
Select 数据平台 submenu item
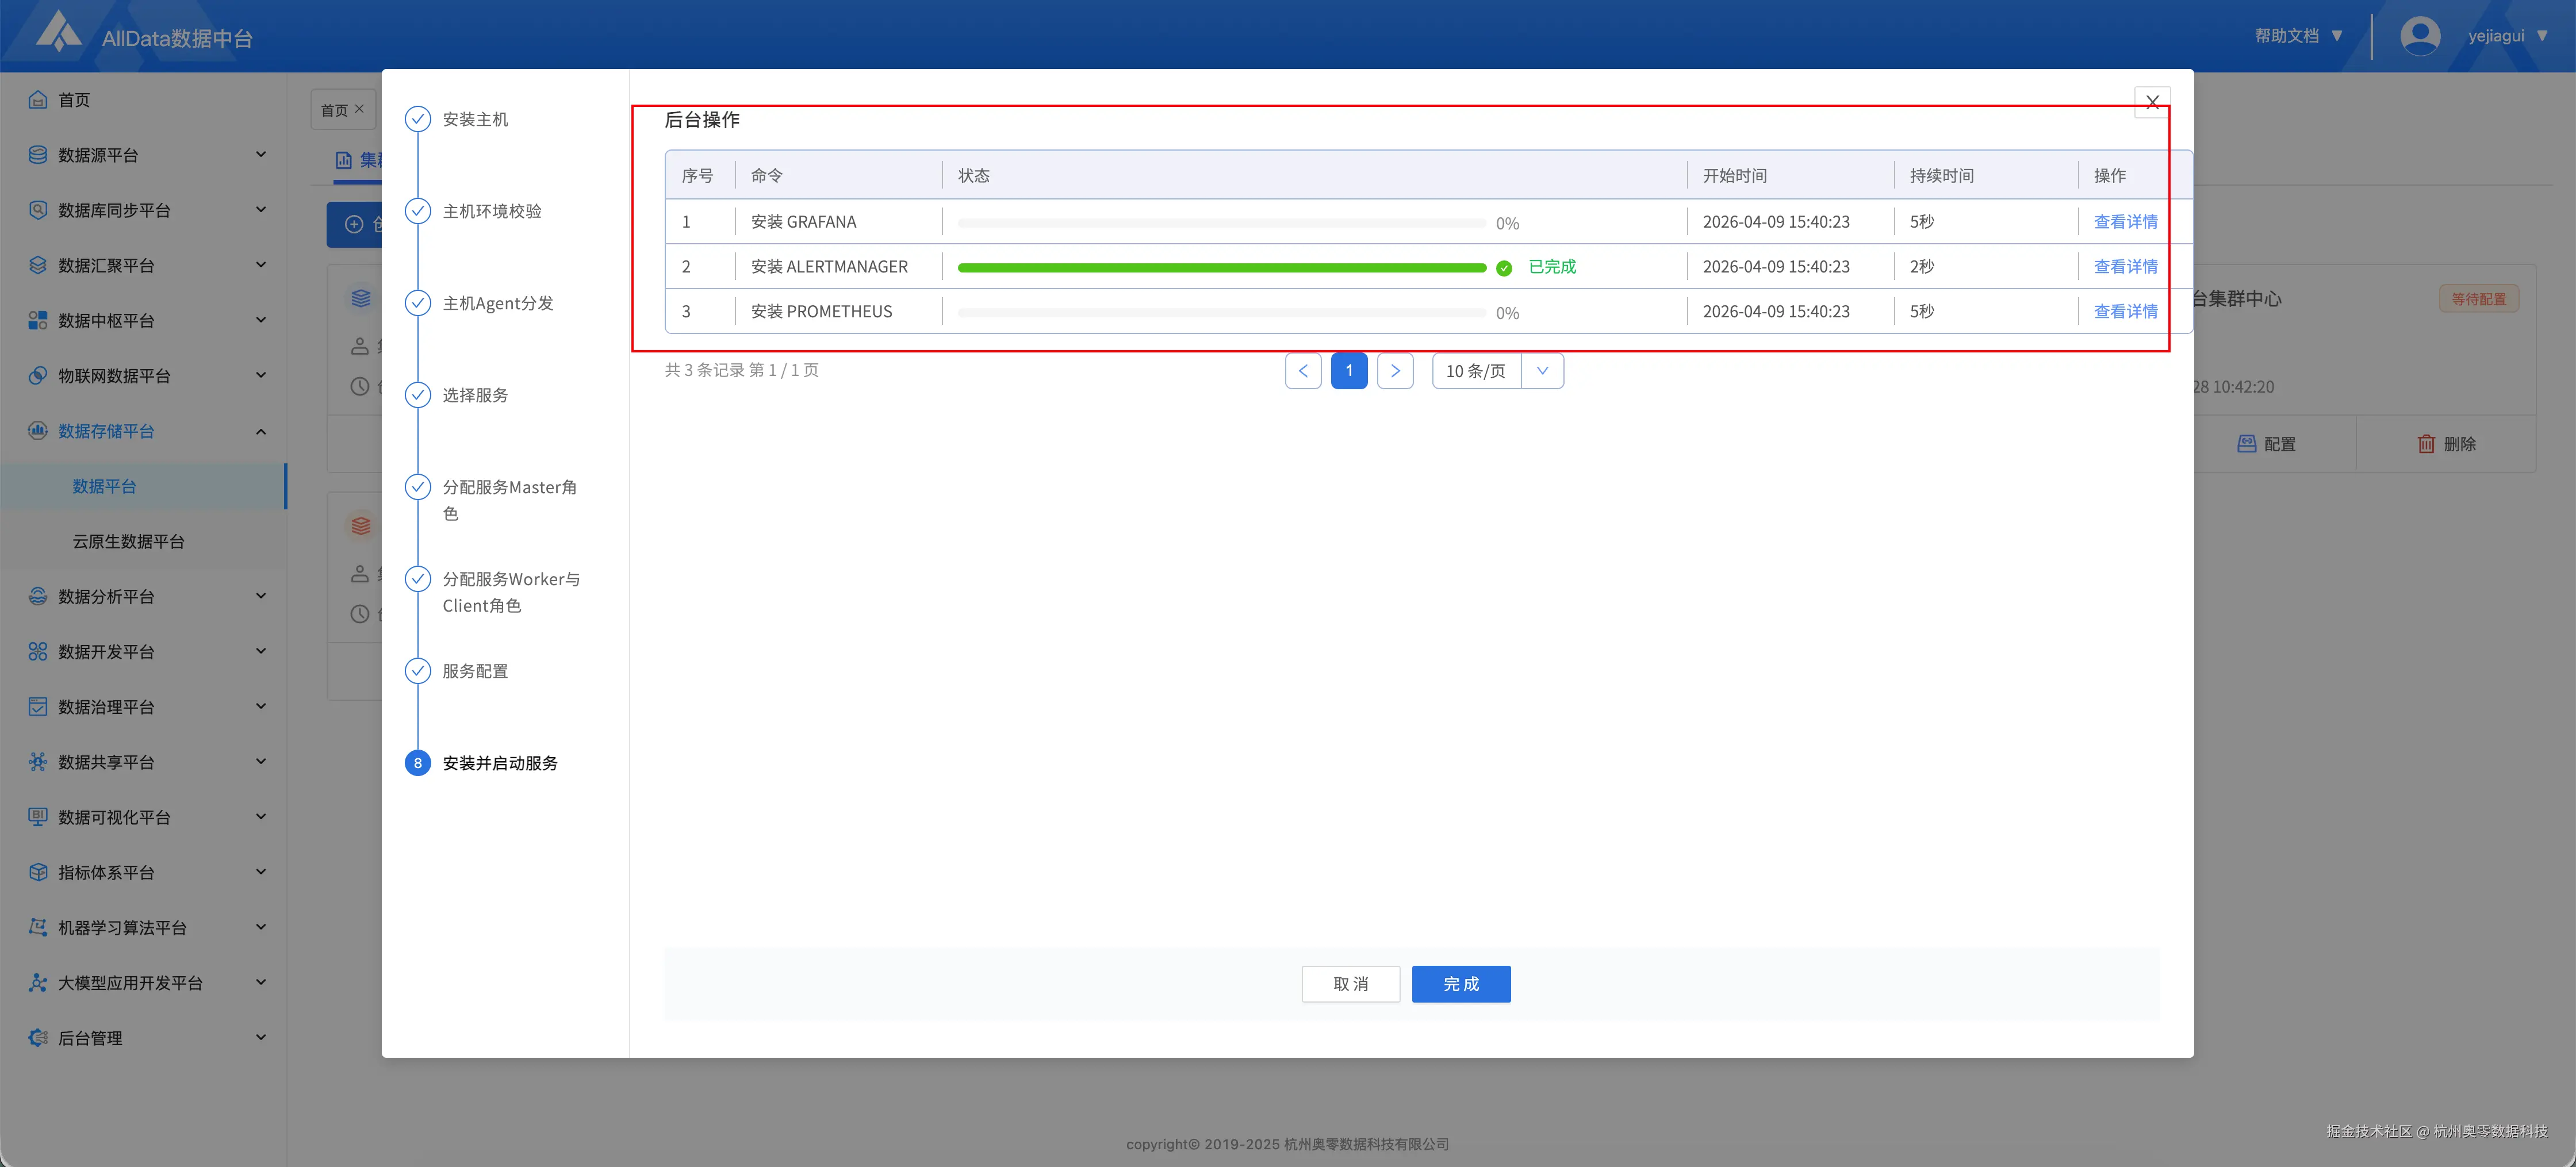point(104,487)
